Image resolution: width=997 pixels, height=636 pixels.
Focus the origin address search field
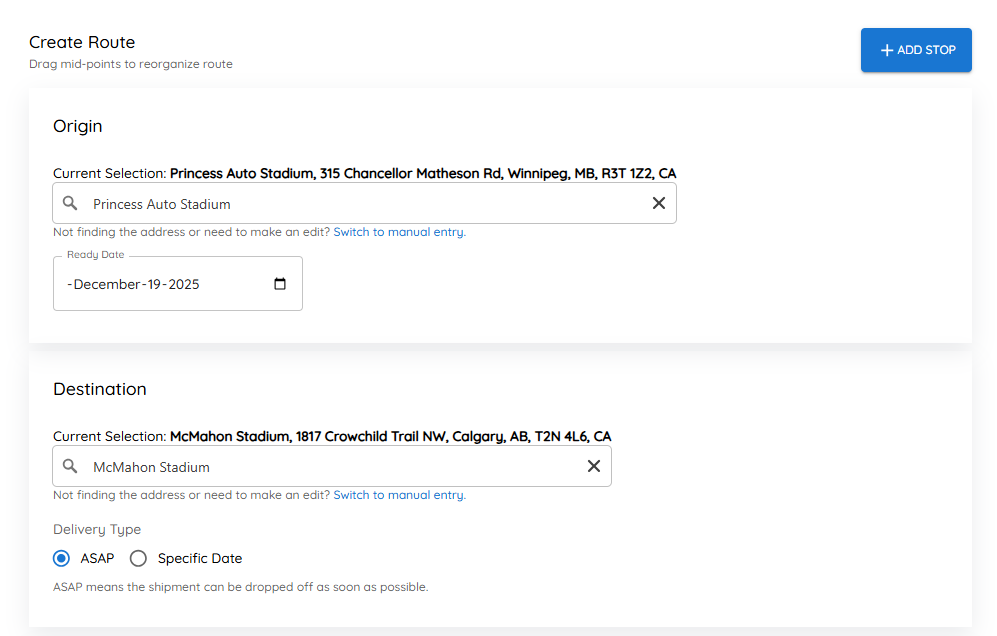click(364, 204)
